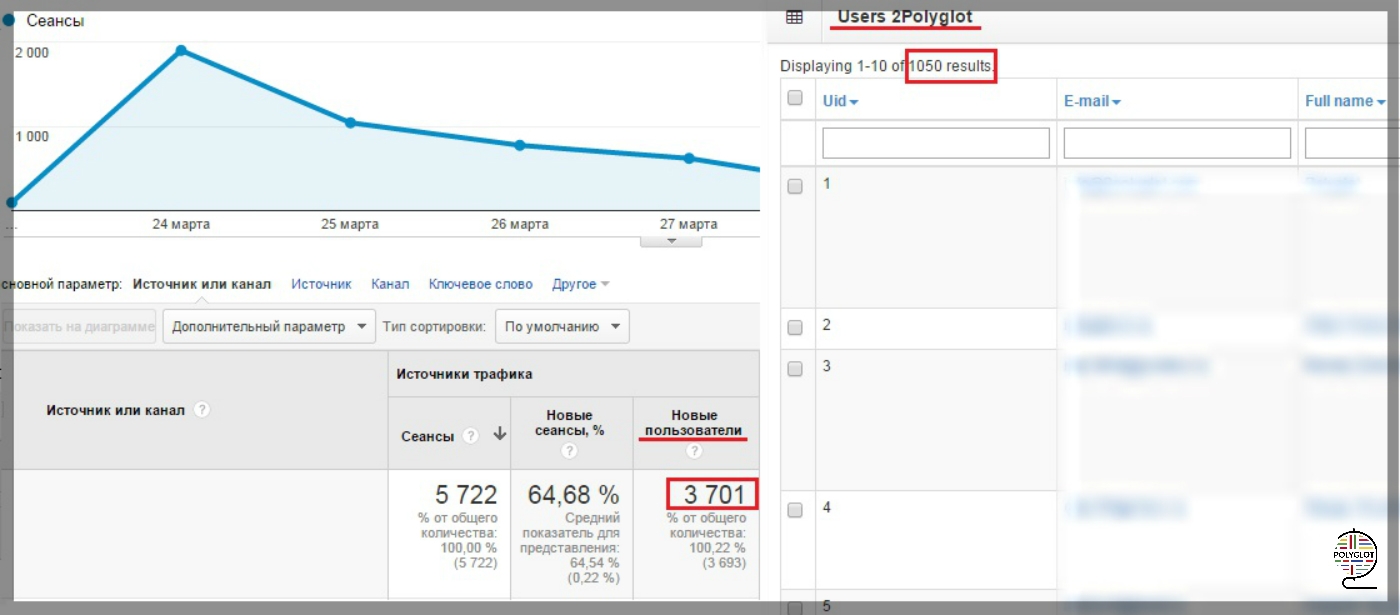Screen dimensions: 1400x615
Task: Toggle the select-all checkbox in table header
Action: tap(795, 98)
